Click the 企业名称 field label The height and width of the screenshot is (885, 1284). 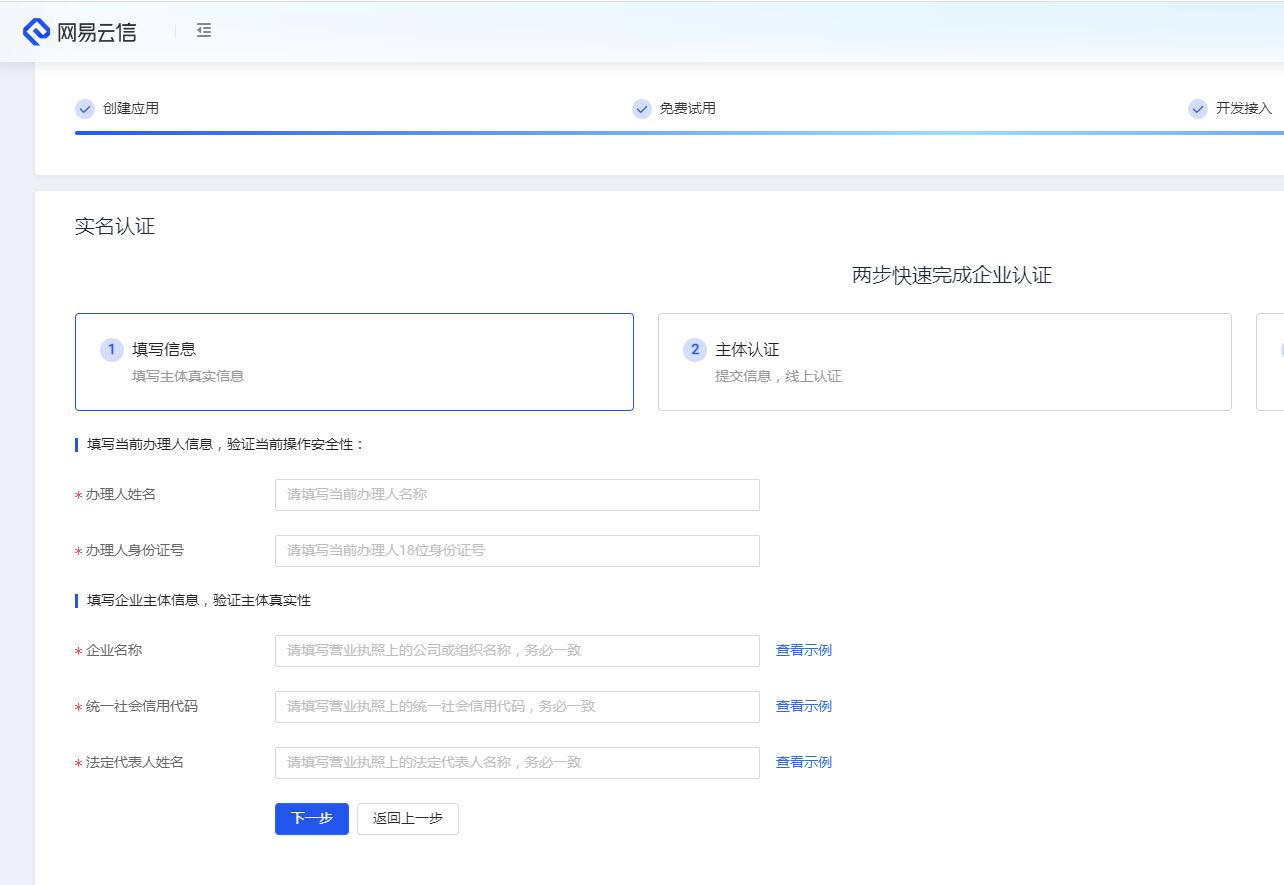[114, 650]
